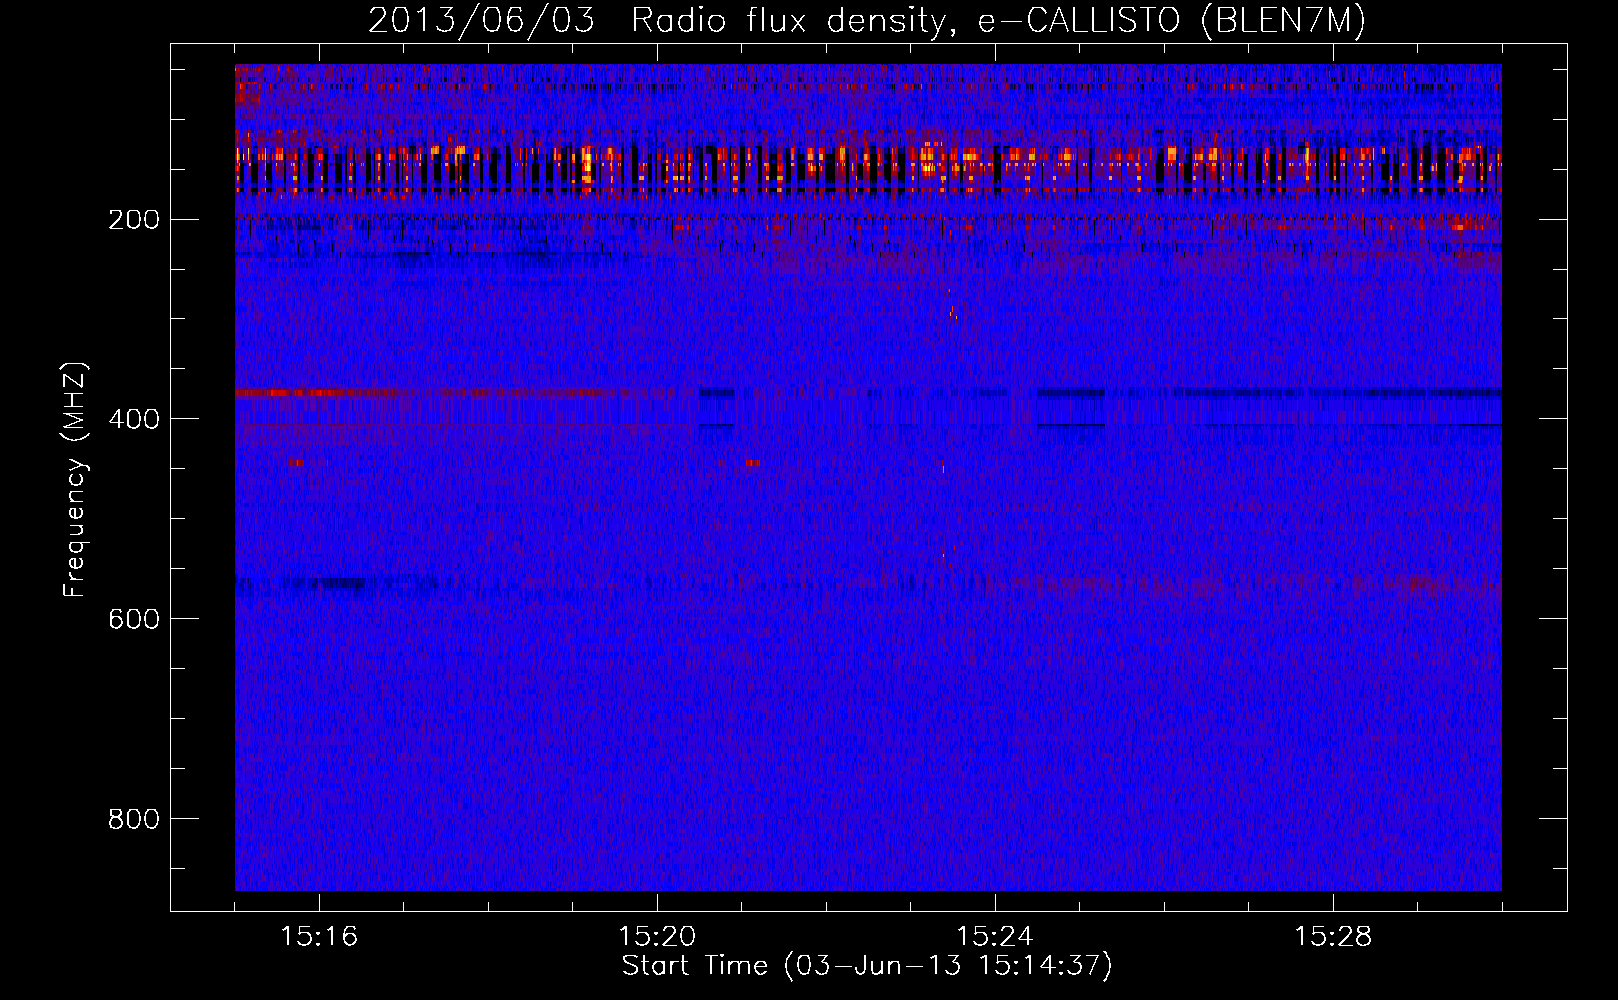Viewport: 1618px width, 1000px height.
Task: Click the 15:20 time tick label
Action: point(657,937)
